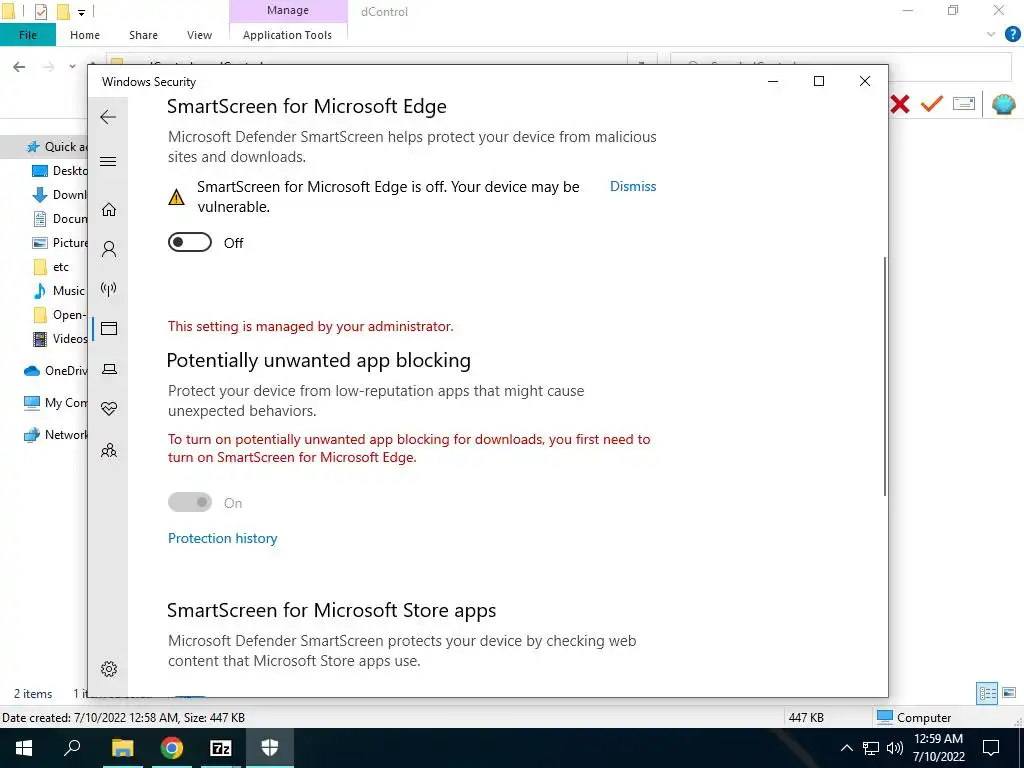
Task: Open volume control in system tray
Action: tap(895, 748)
